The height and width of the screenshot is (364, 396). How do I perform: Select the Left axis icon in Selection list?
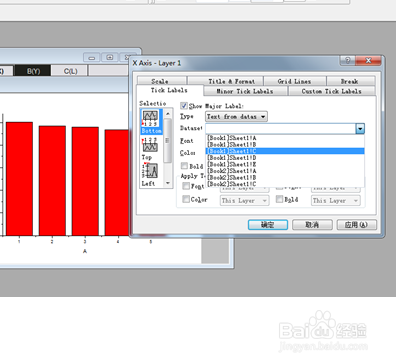pyautogui.click(x=150, y=174)
